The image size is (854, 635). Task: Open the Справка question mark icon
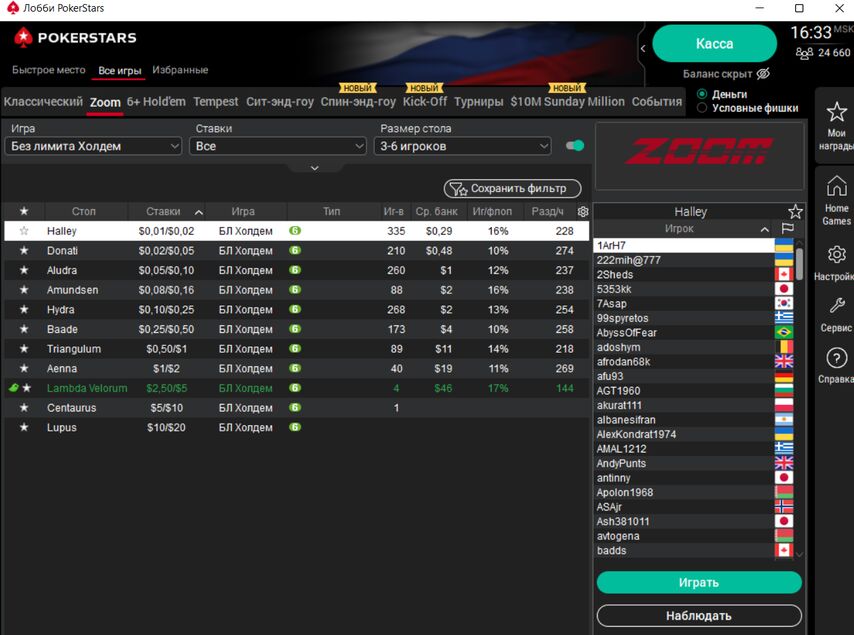click(x=836, y=358)
